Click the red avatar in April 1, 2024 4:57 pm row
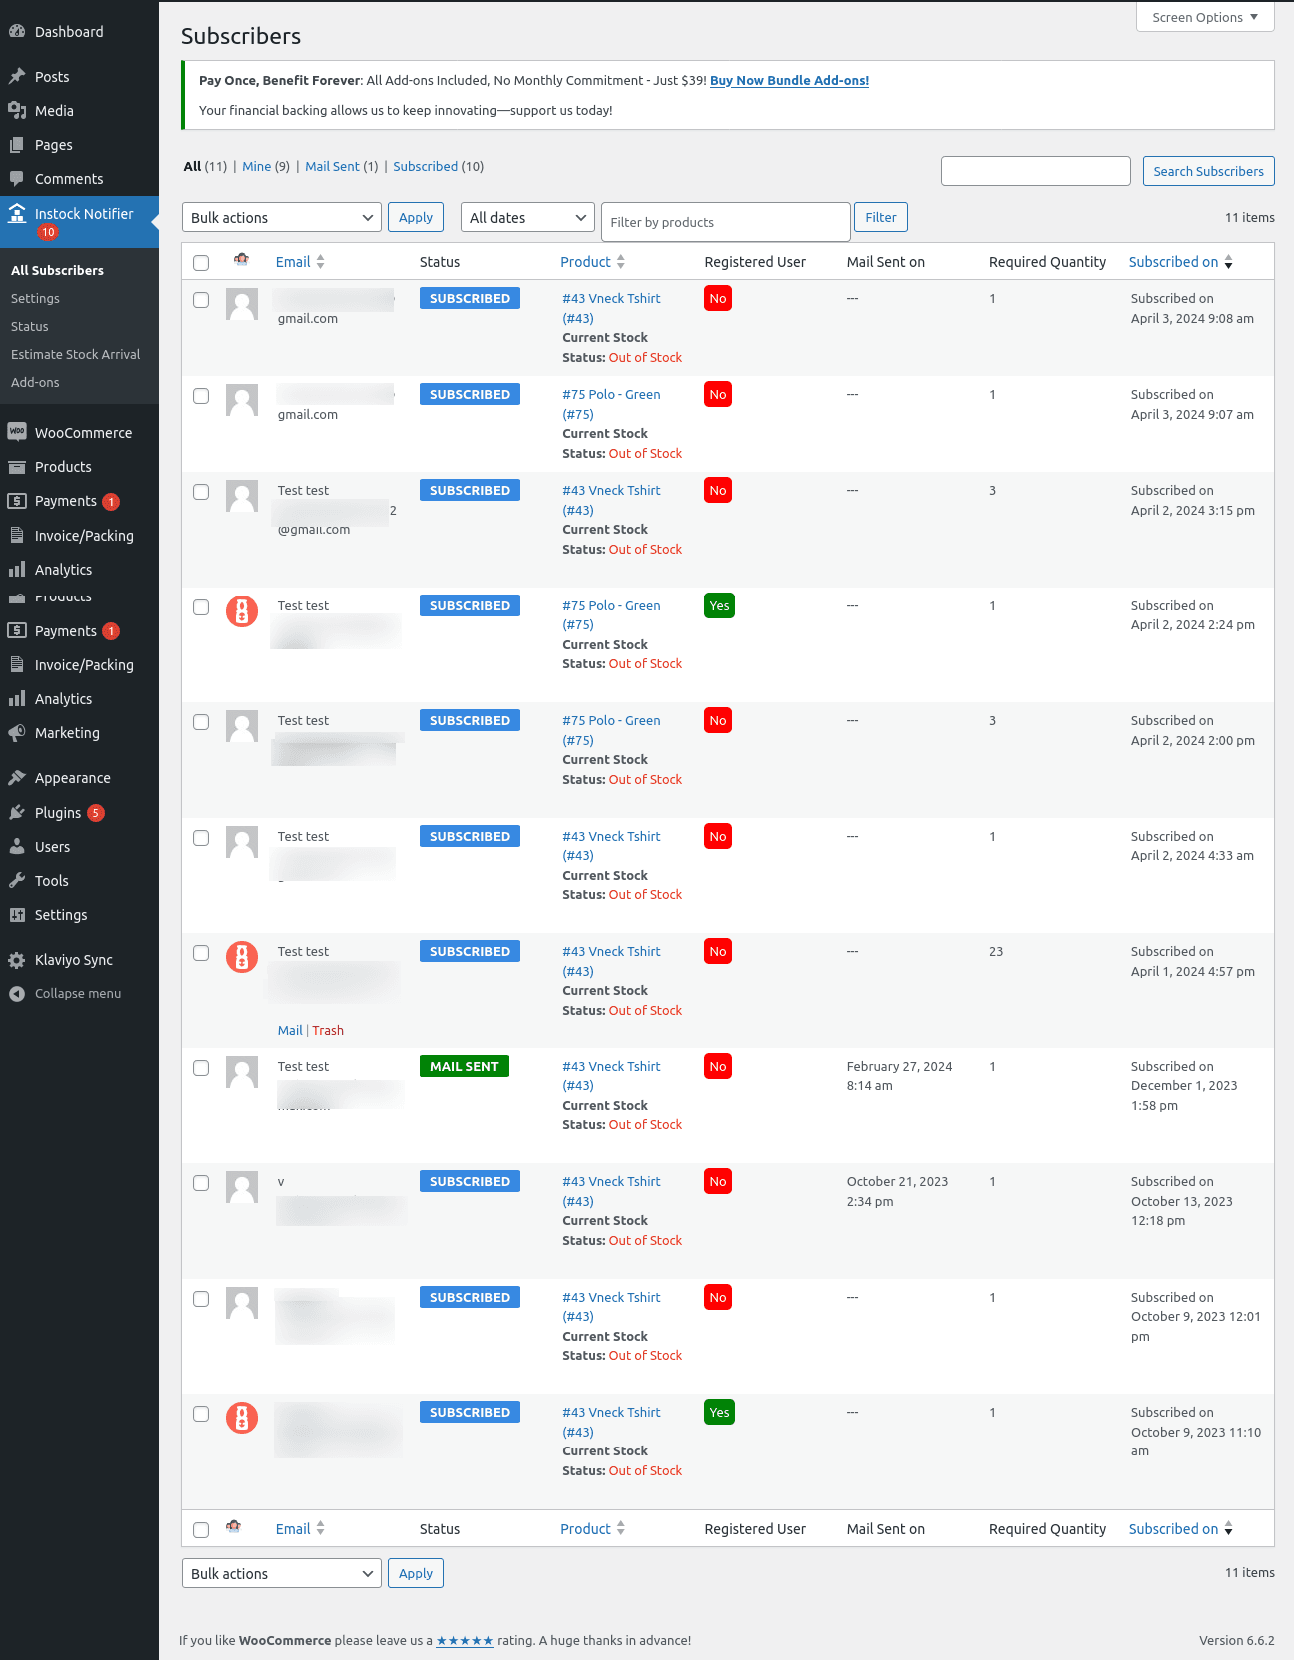The height and width of the screenshot is (1662, 1294). 242,956
